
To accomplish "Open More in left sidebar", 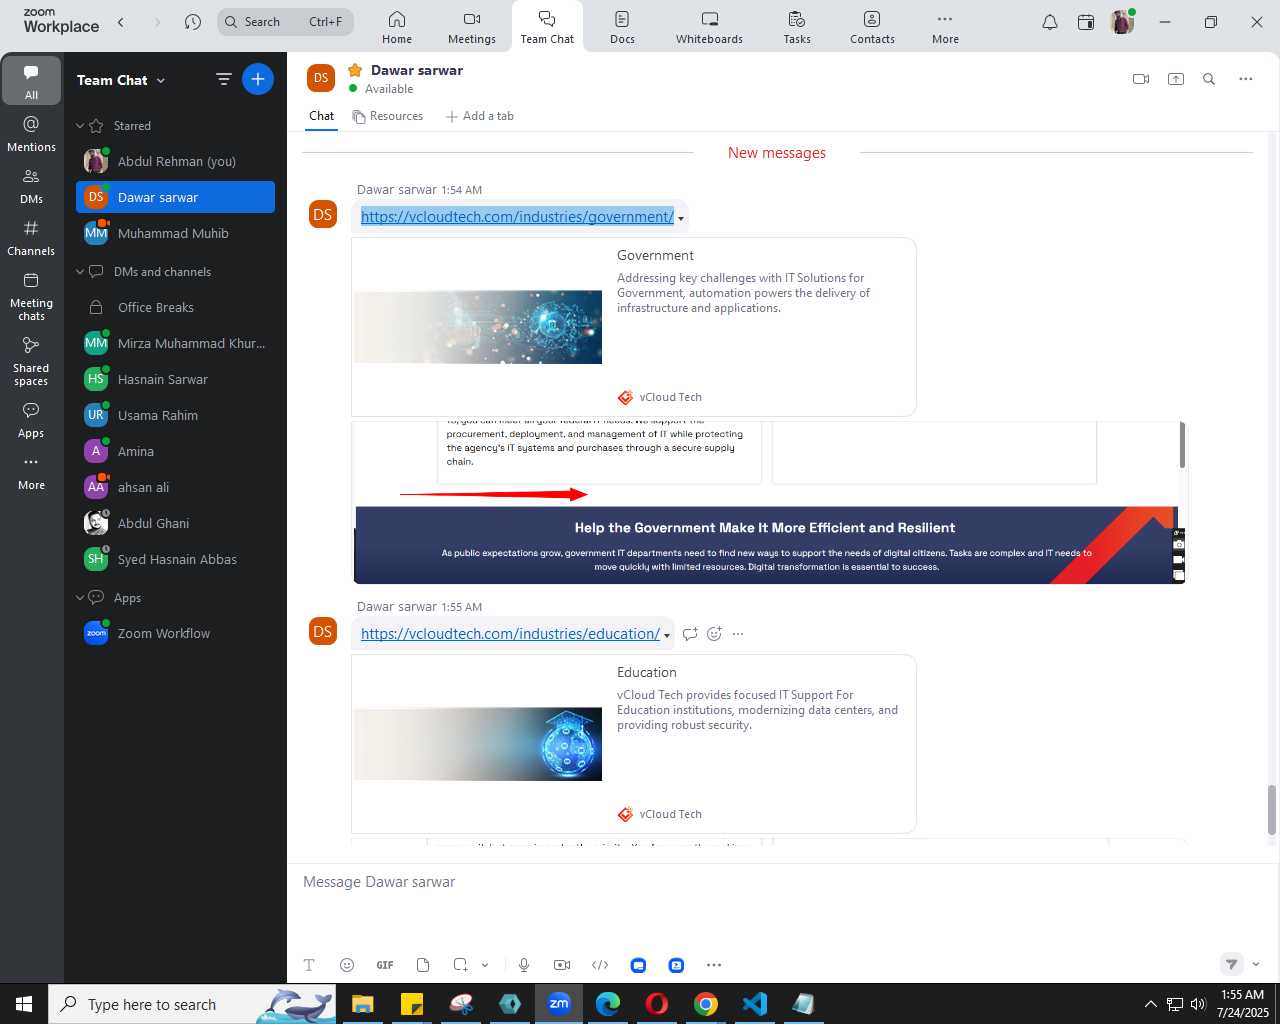I will 32,473.
